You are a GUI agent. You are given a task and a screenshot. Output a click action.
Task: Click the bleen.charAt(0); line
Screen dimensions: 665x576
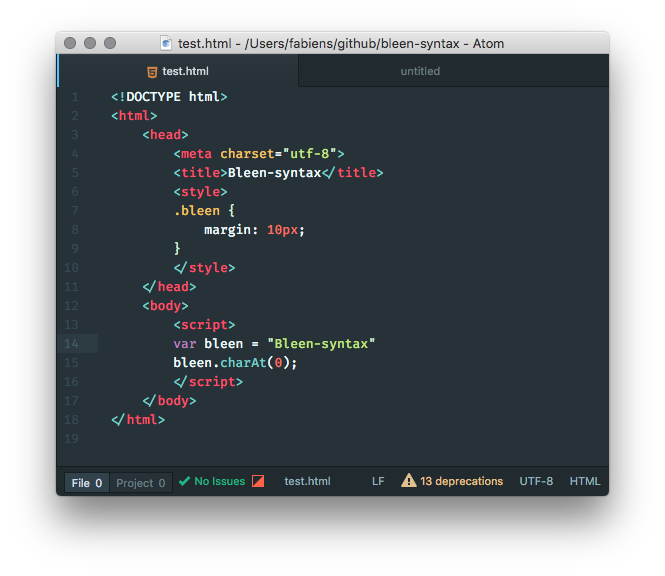coord(235,363)
